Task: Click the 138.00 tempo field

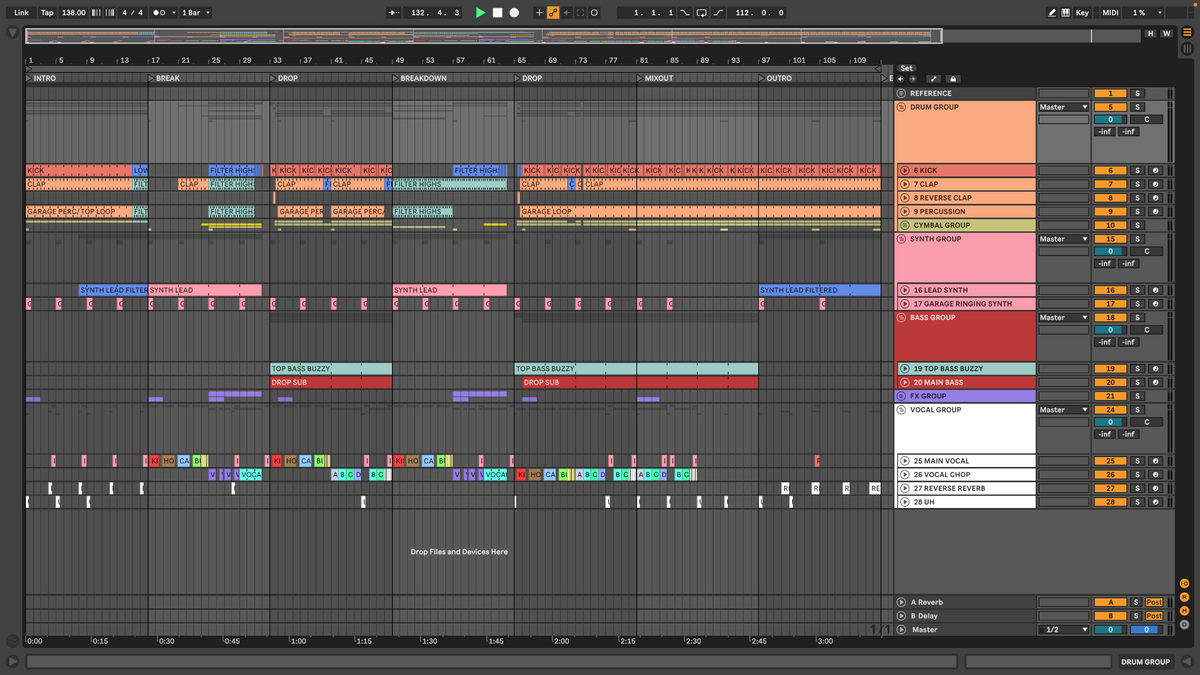Action: coord(72,12)
